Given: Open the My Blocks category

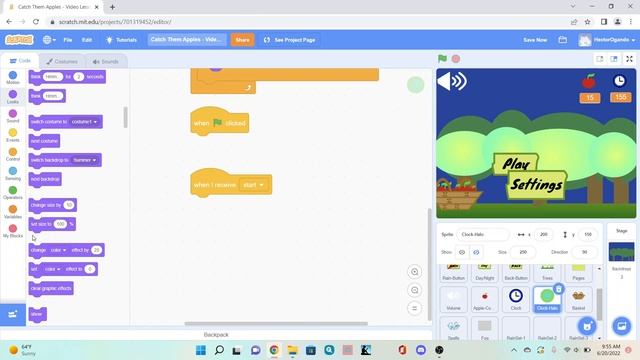Looking at the screenshot, I should coord(13,231).
